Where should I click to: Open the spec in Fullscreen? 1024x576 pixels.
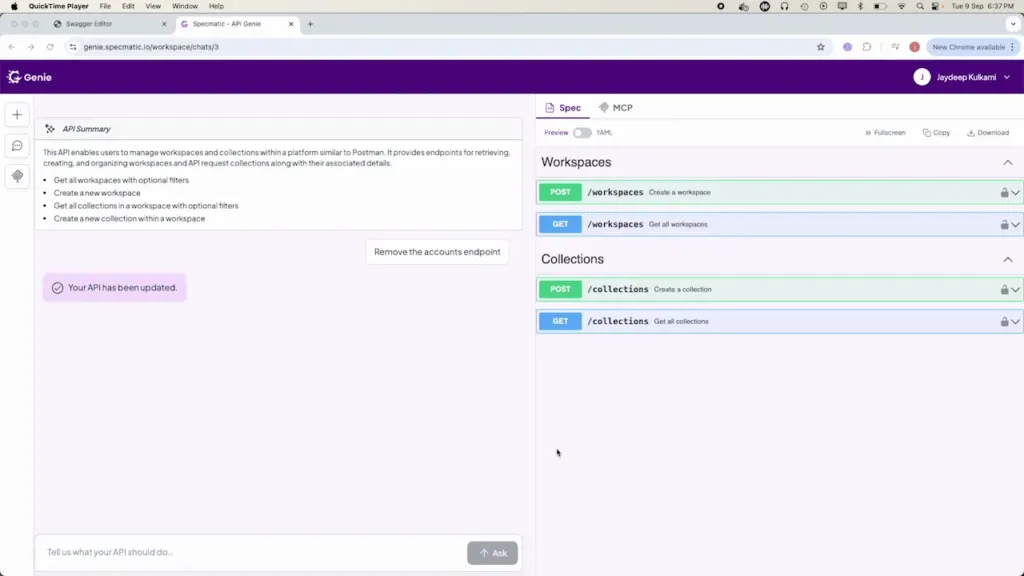click(x=884, y=133)
